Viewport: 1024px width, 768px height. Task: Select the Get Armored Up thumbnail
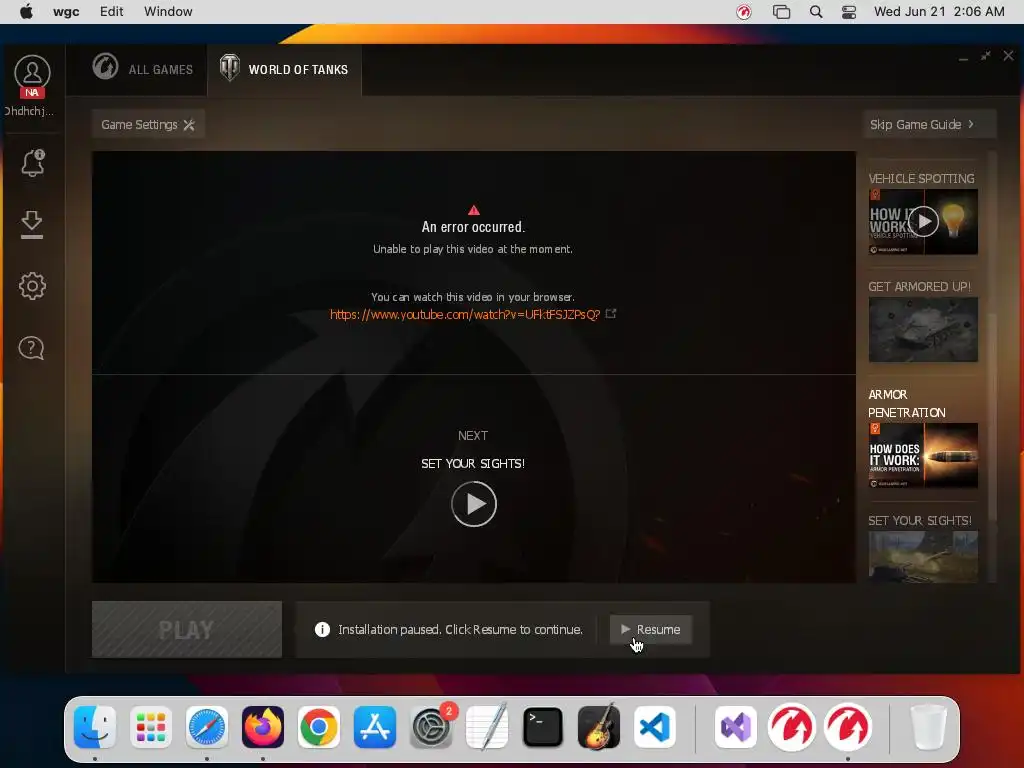tap(923, 329)
